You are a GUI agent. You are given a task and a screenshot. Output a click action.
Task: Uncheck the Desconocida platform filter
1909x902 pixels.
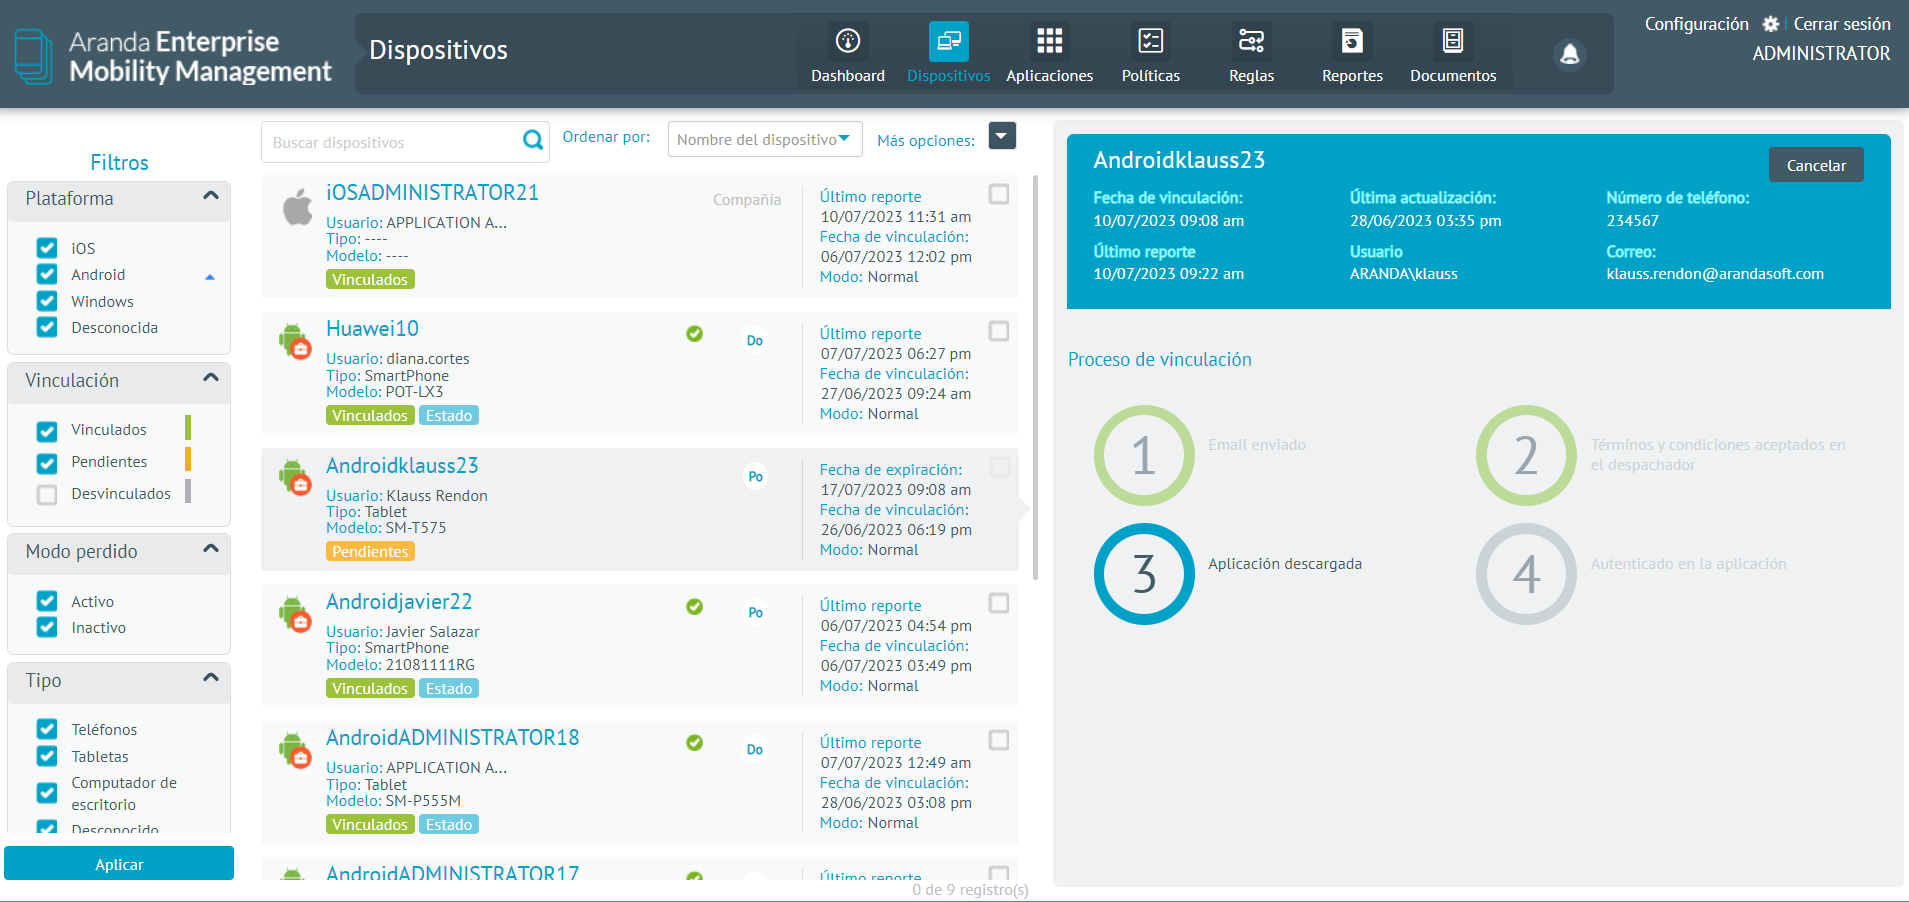coord(47,327)
